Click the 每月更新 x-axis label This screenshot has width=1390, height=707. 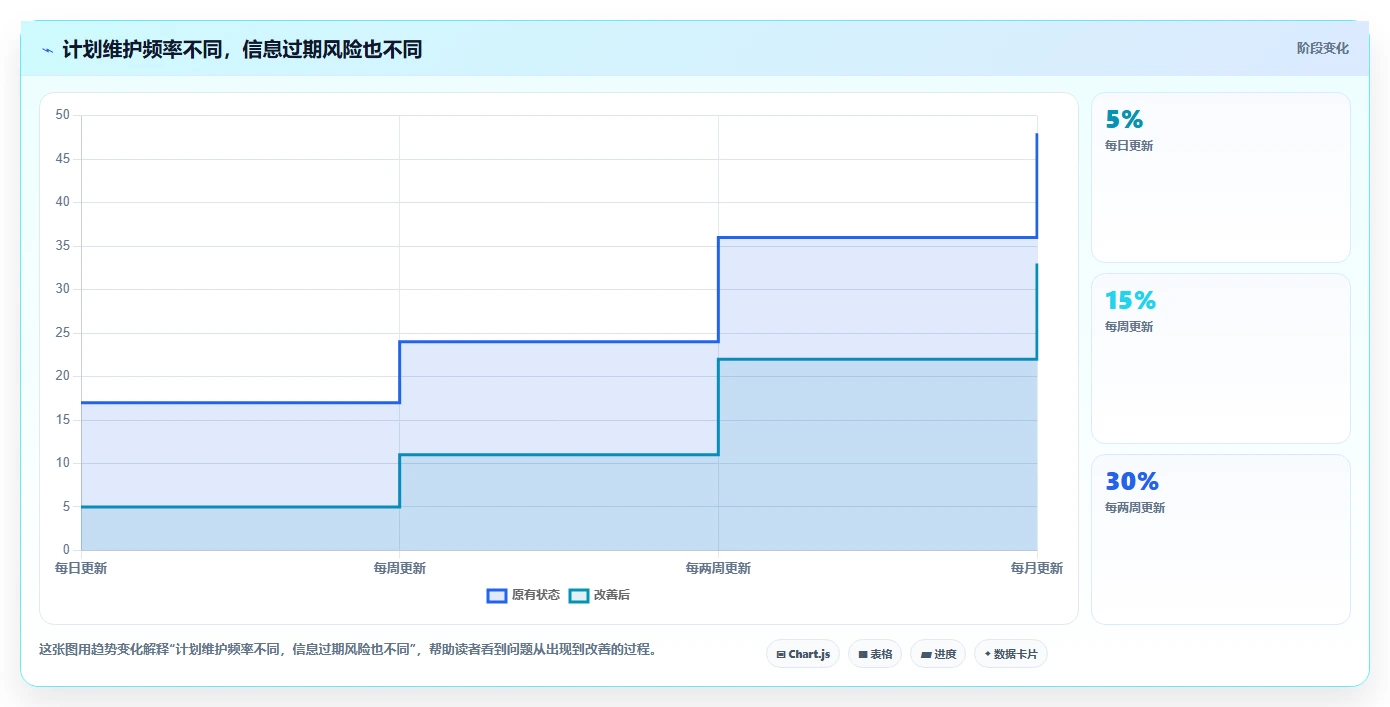tap(1037, 568)
